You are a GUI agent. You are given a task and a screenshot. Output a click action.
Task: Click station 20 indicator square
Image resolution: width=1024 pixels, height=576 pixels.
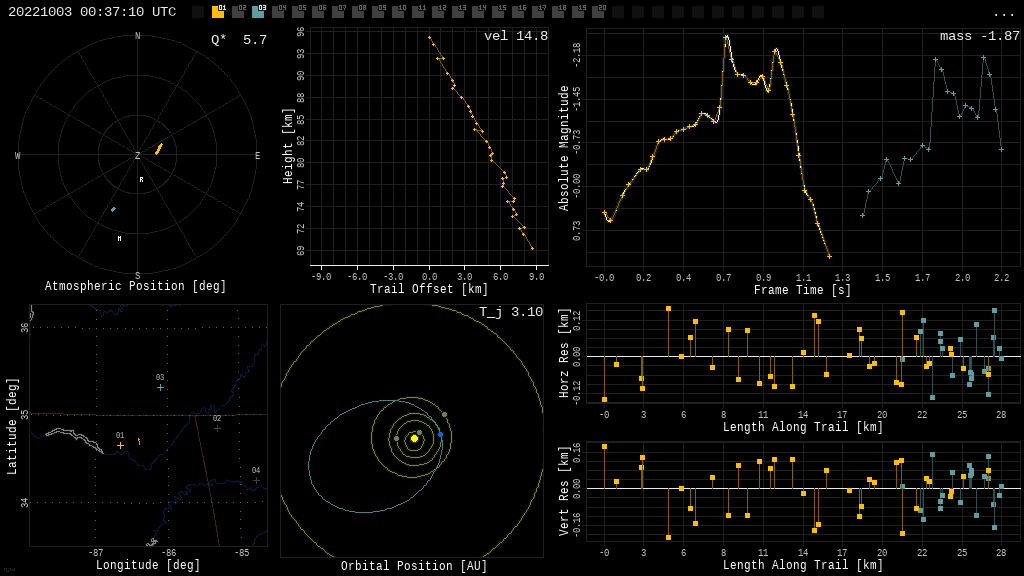598,12
